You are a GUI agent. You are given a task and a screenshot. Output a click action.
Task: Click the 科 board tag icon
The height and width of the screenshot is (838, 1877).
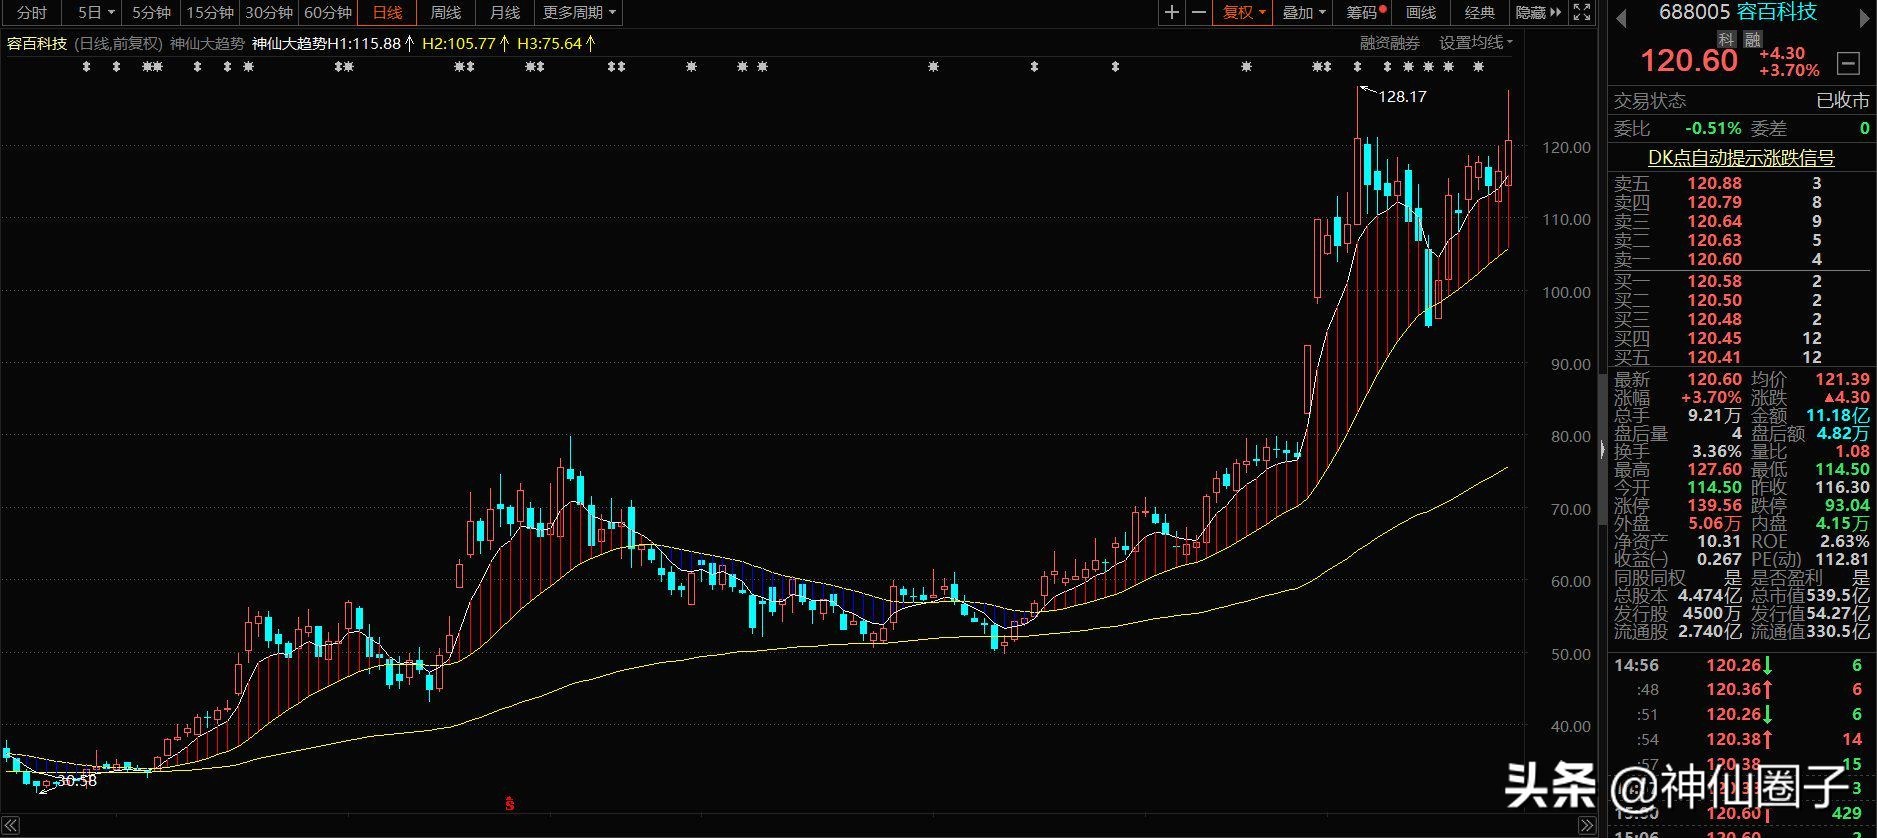point(1726,39)
